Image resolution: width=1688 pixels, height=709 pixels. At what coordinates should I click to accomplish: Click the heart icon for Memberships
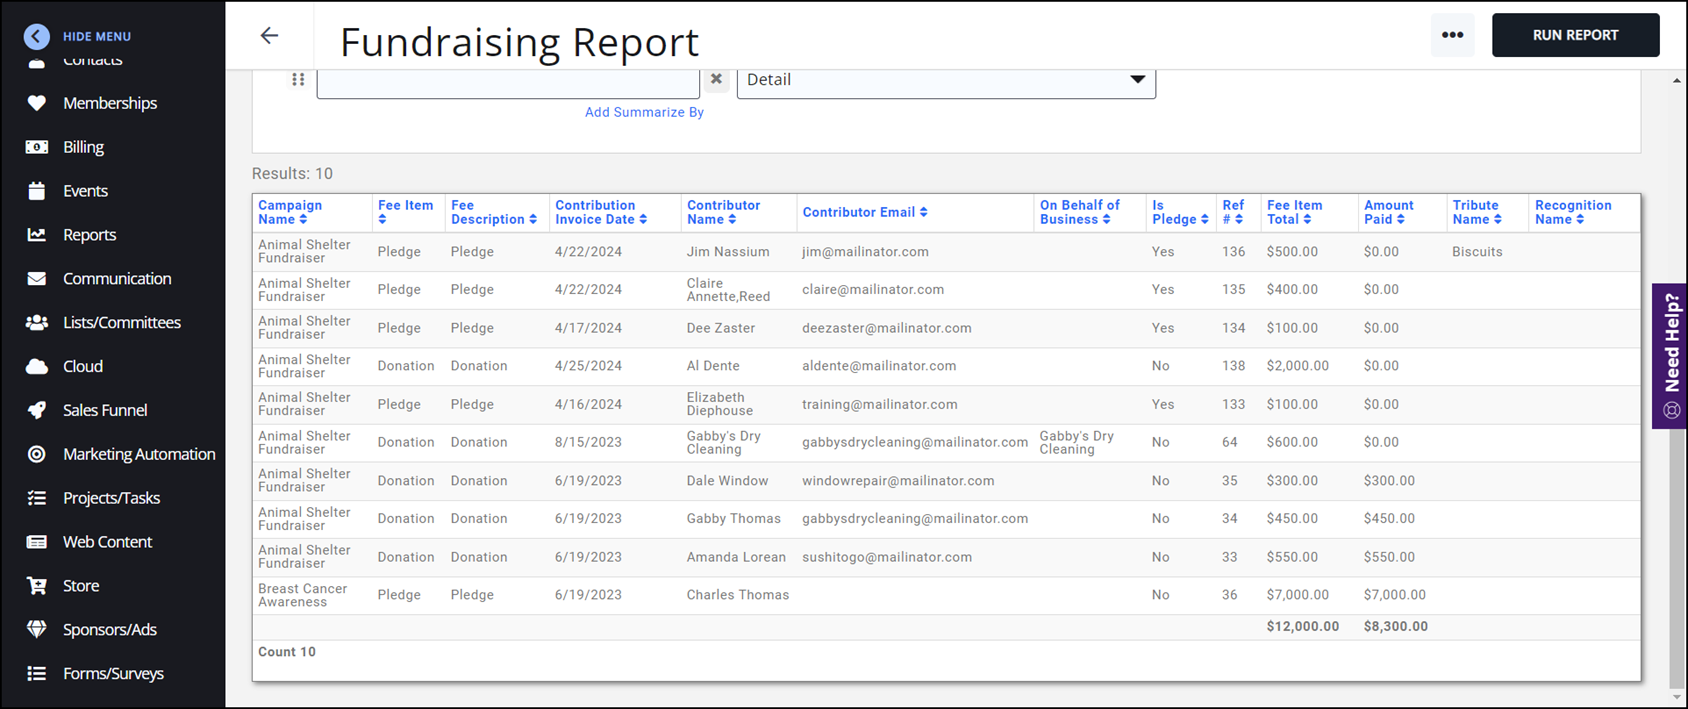37,103
